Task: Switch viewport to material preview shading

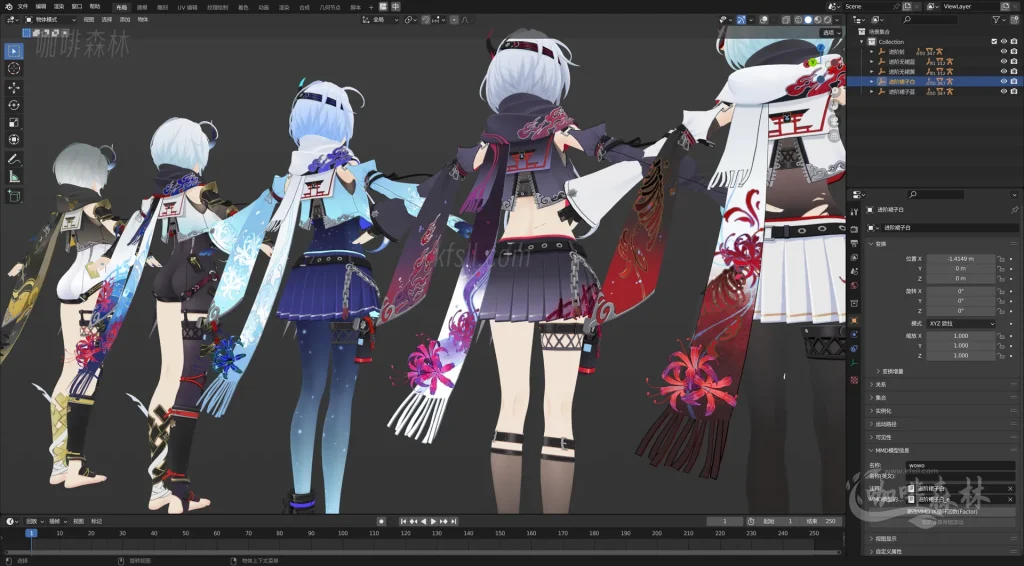Action: click(x=818, y=20)
